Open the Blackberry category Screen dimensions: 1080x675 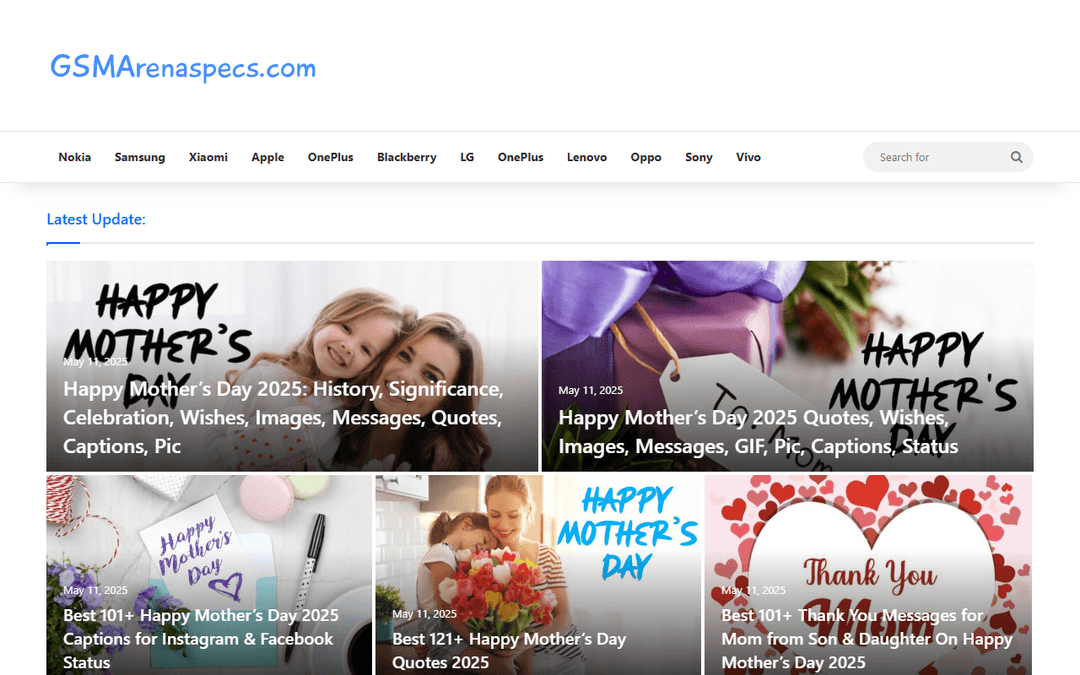(x=406, y=157)
